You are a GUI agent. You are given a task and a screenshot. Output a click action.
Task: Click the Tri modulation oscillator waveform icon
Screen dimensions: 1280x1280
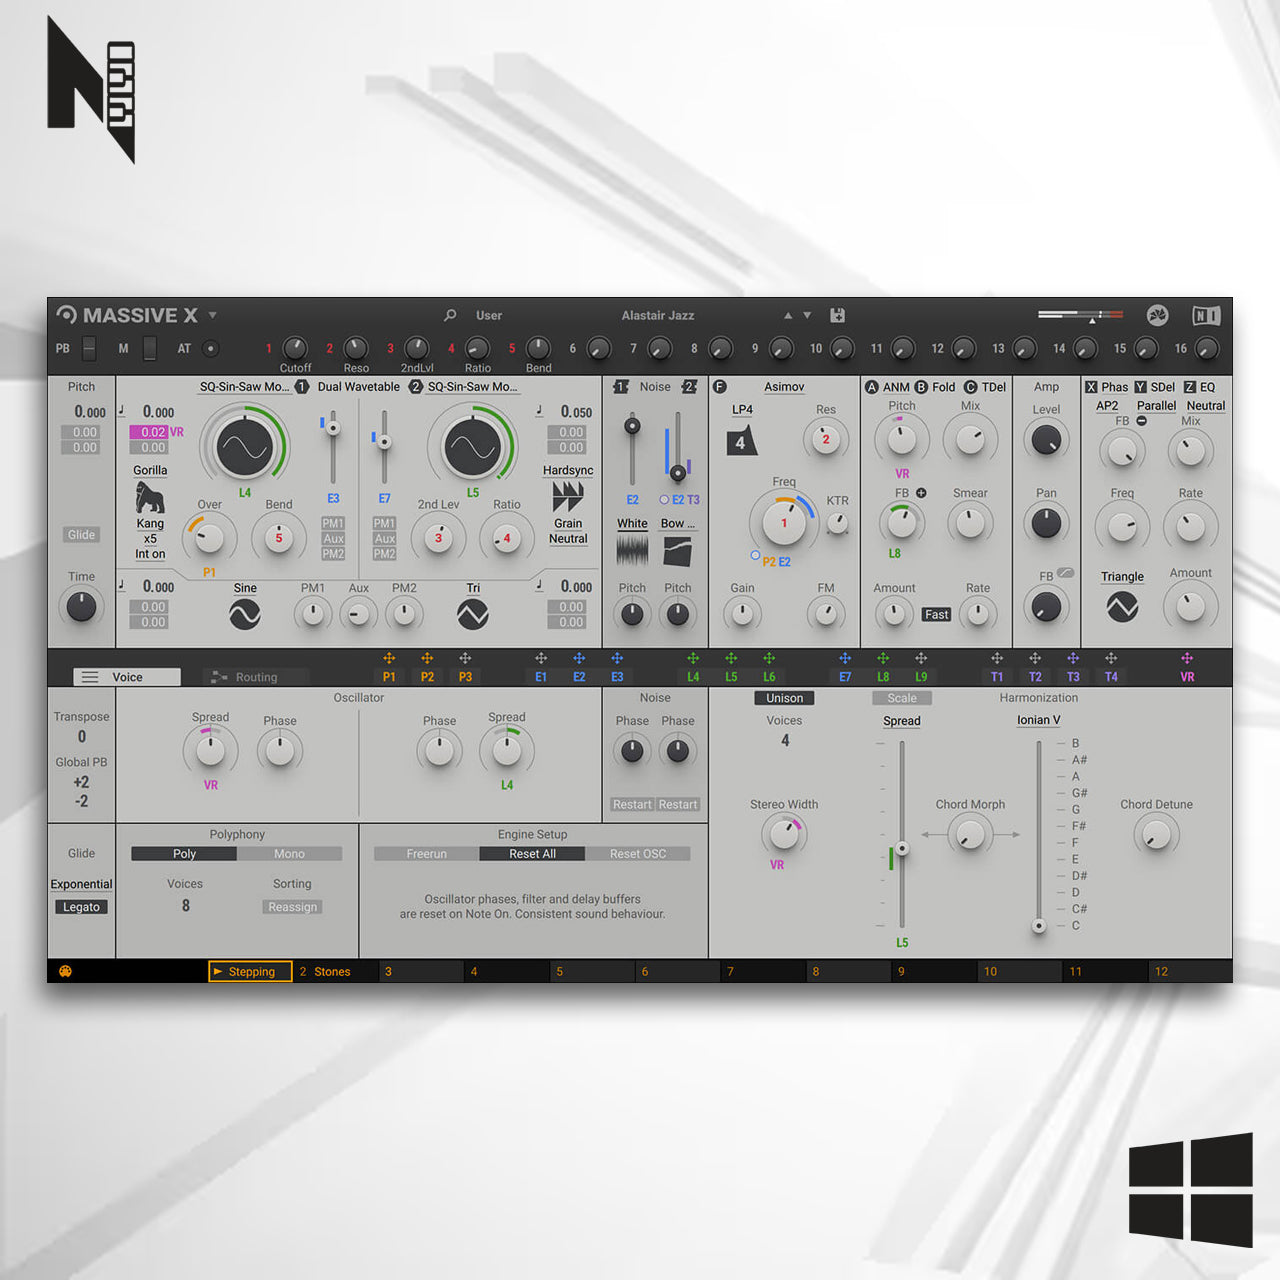[x=472, y=616]
